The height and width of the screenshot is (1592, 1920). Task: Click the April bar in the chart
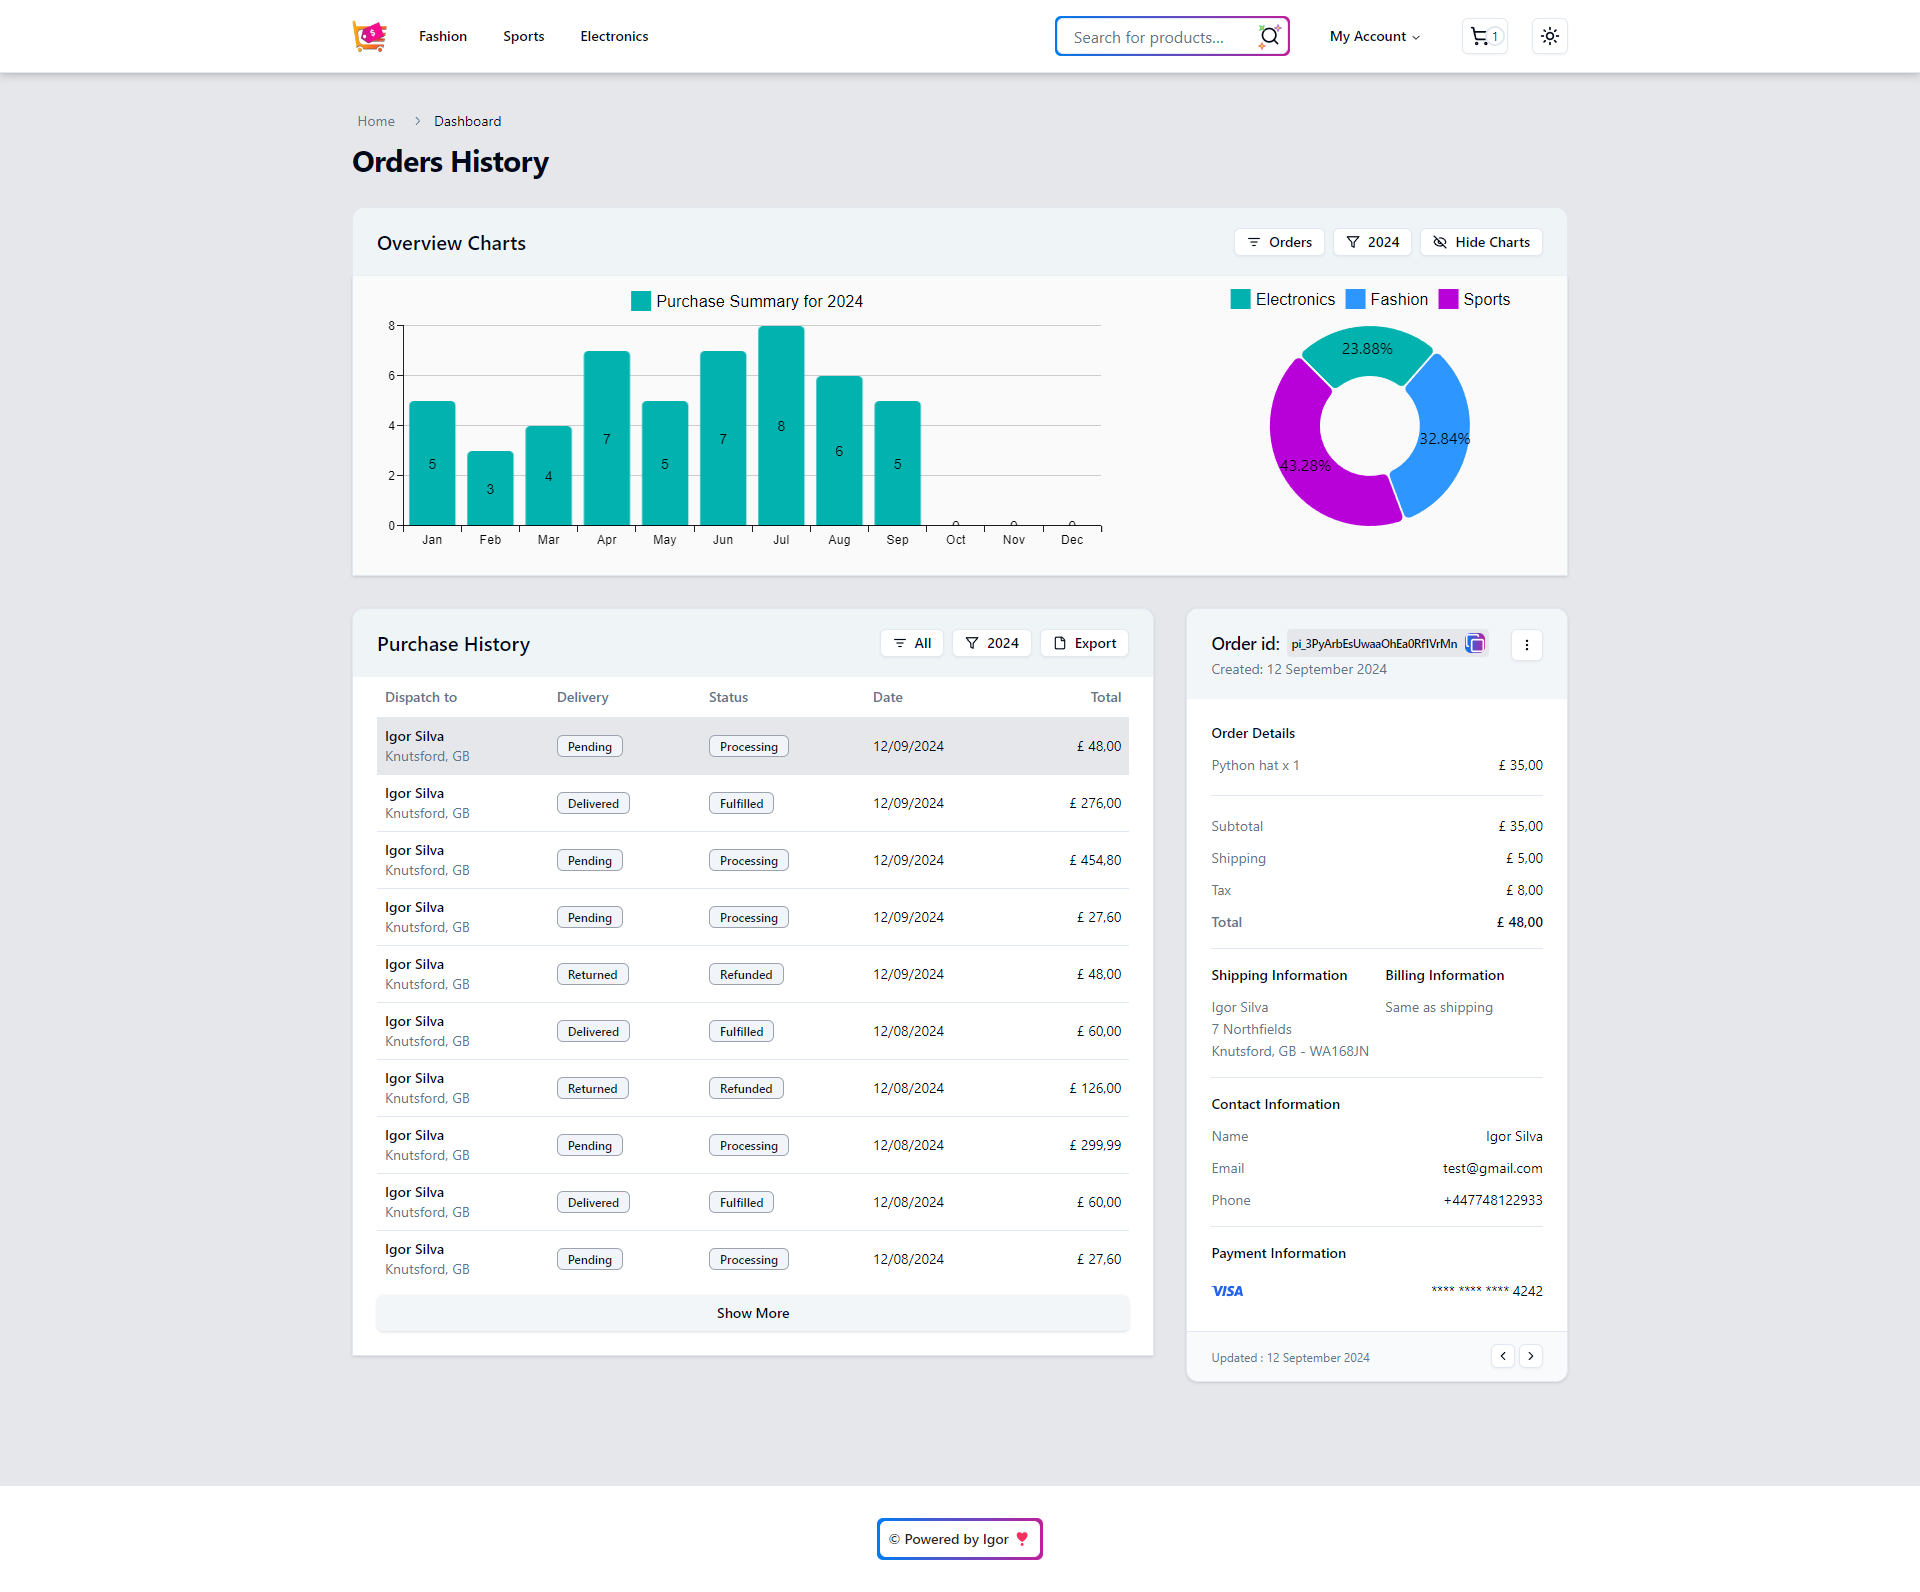click(x=606, y=438)
